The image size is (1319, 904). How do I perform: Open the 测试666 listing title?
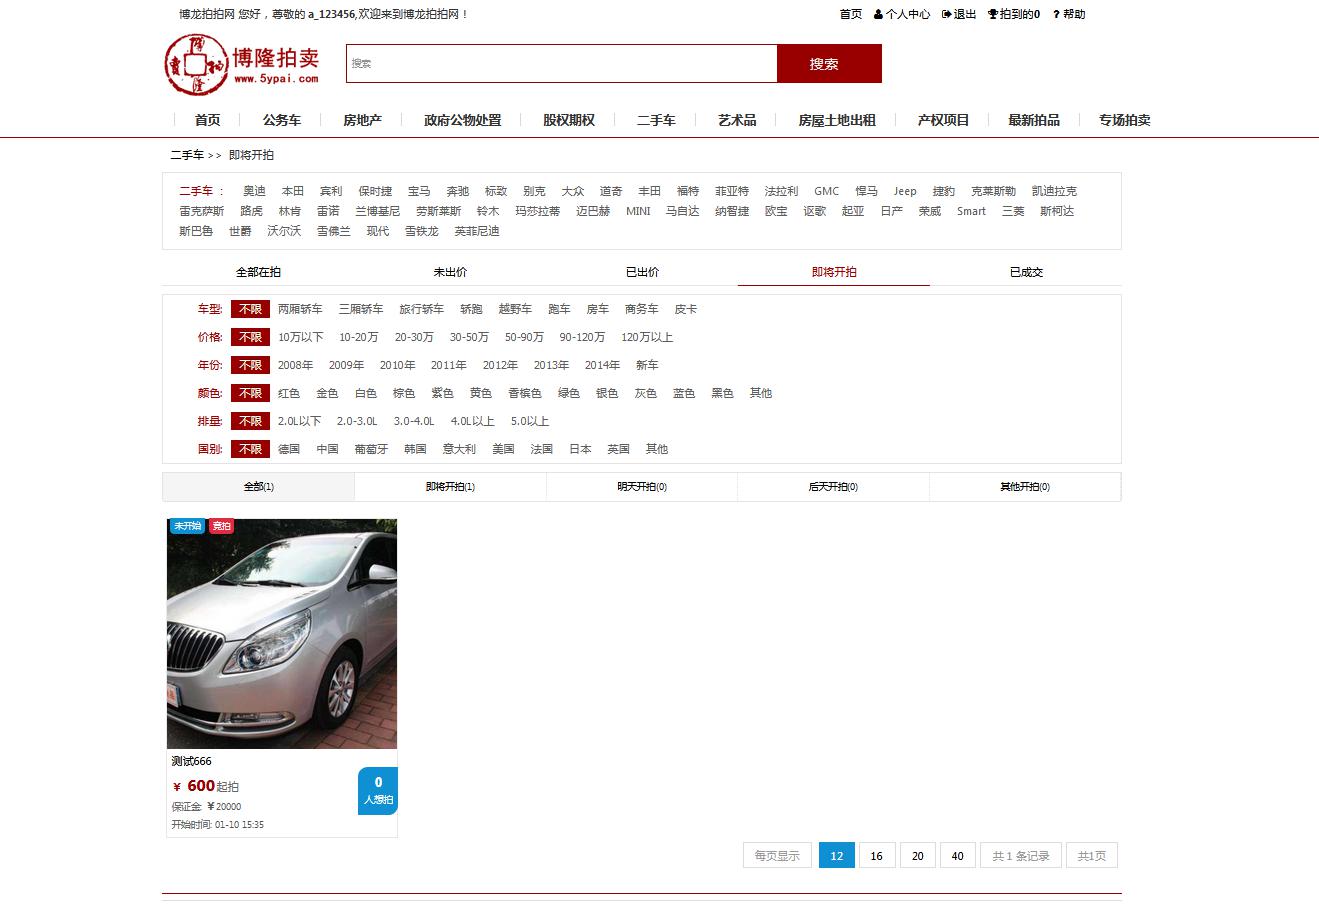[191, 761]
